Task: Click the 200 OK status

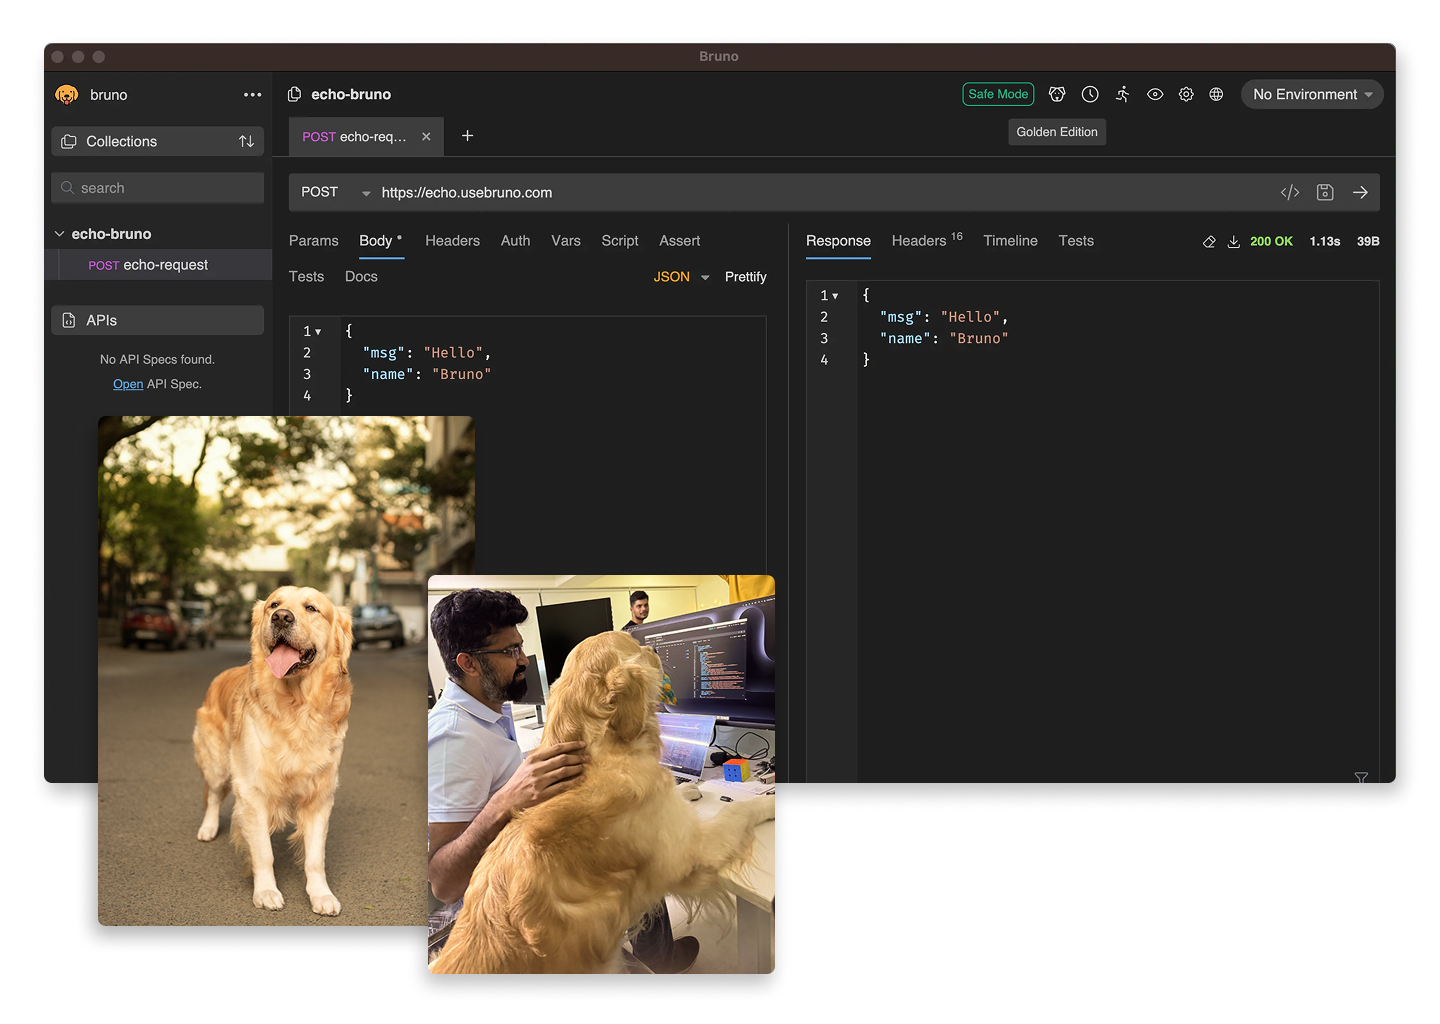Action: tap(1271, 242)
